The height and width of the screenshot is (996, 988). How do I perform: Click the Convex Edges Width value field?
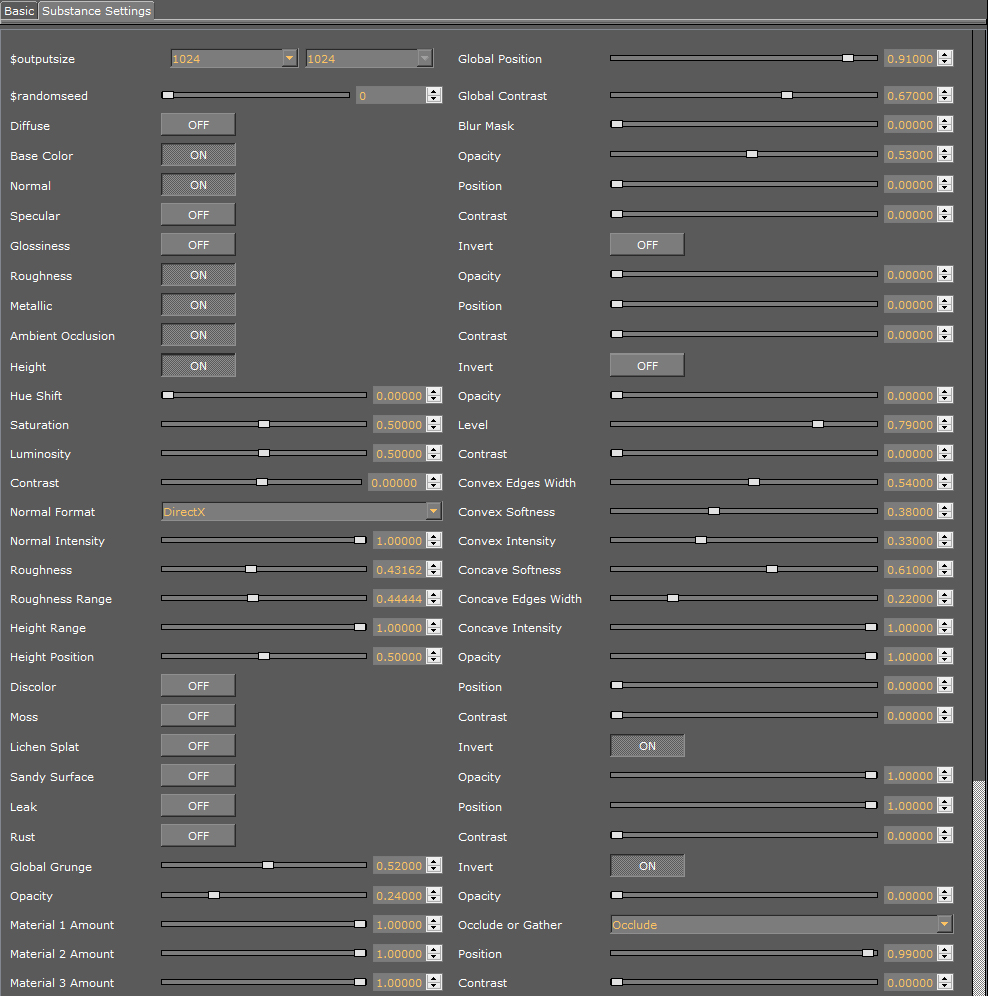click(x=909, y=483)
